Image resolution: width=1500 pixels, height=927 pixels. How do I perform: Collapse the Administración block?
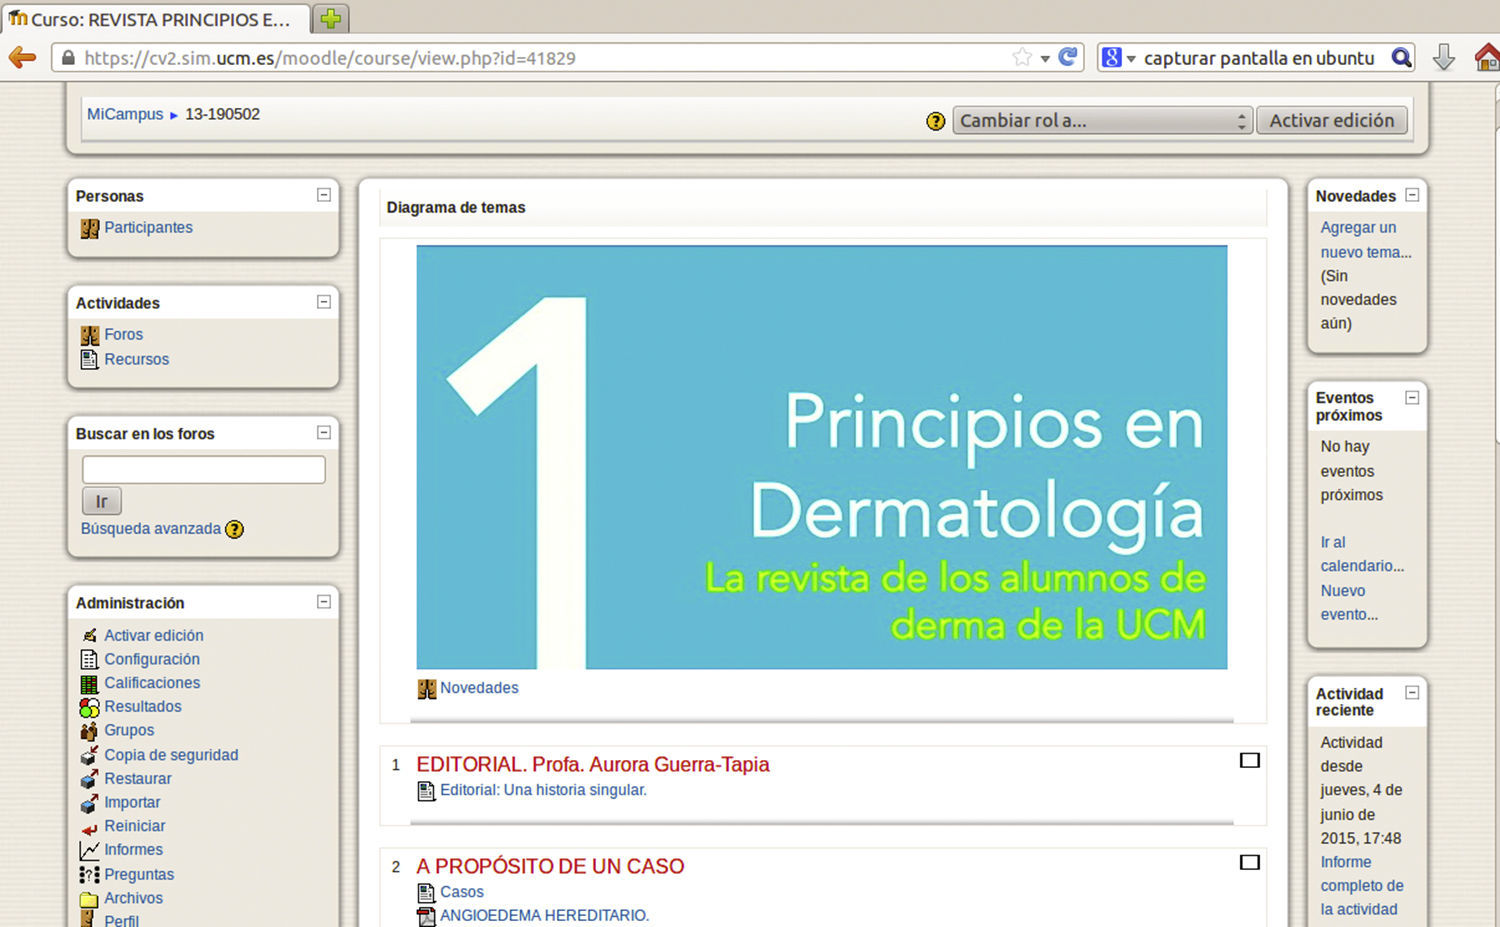click(323, 602)
